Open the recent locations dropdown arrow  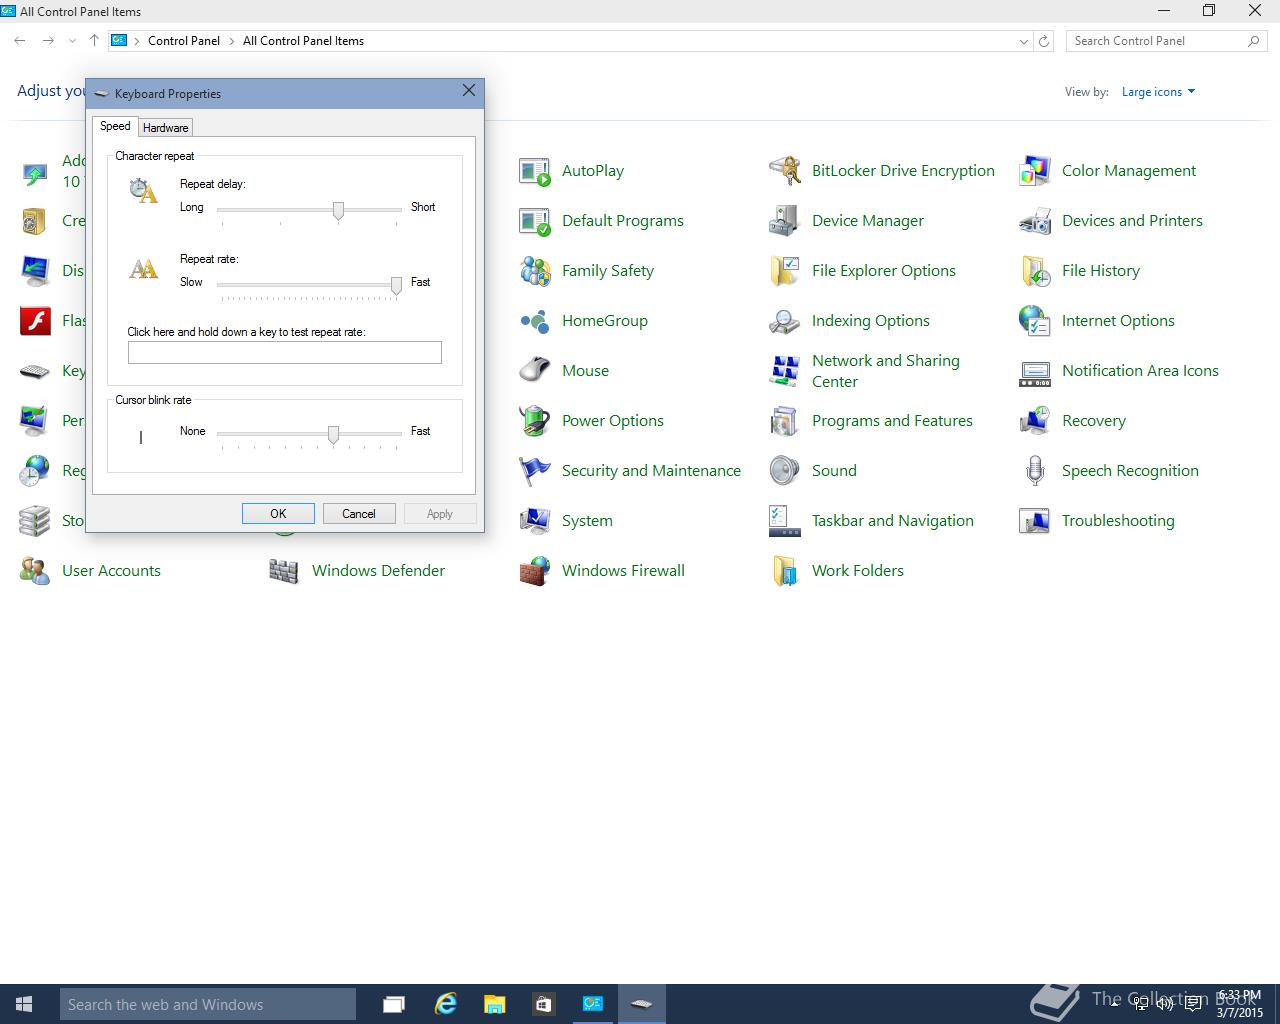coord(72,41)
